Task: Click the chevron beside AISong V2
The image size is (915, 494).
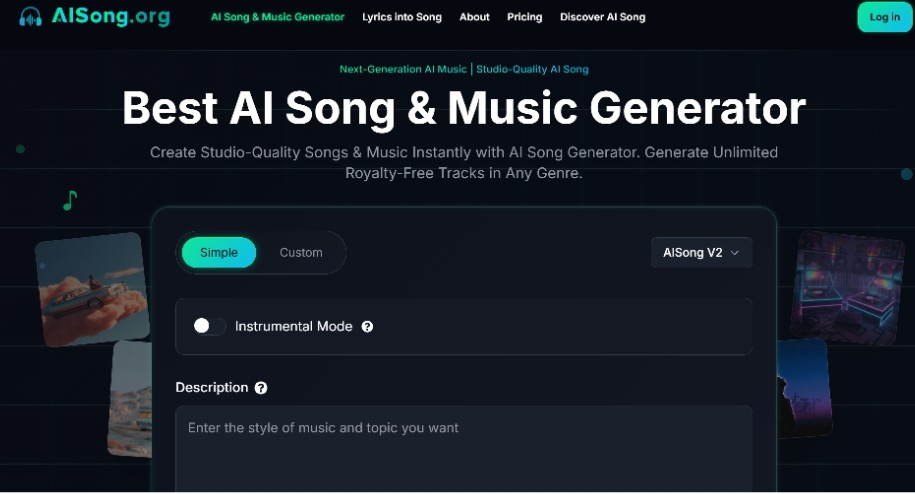Action: pyautogui.click(x=735, y=253)
